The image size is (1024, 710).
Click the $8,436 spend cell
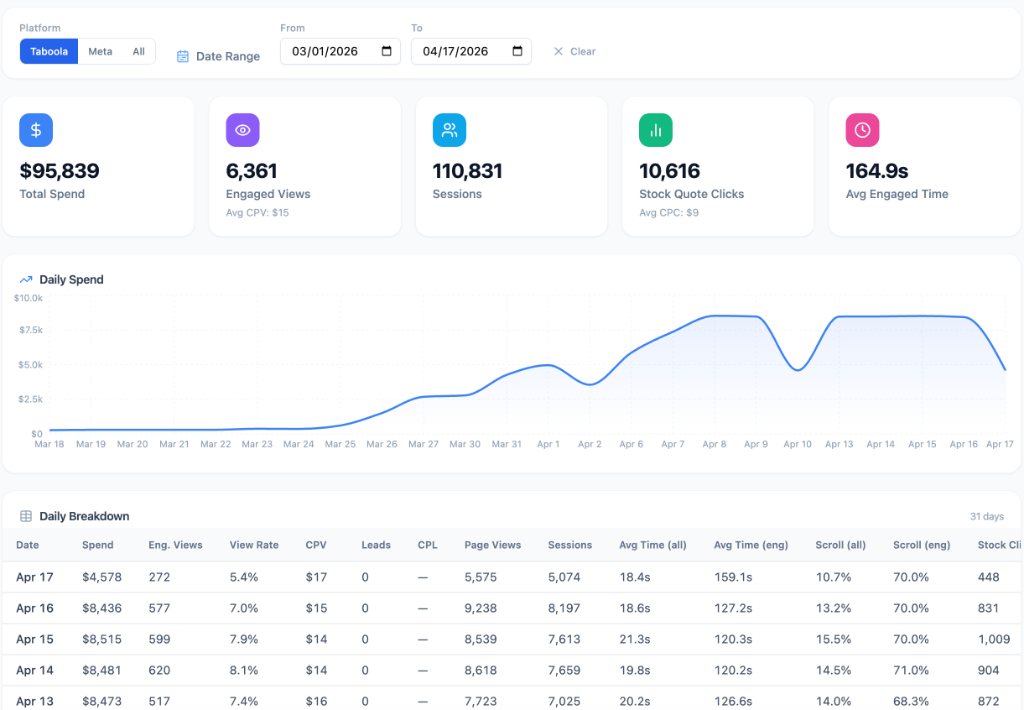point(102,608)
